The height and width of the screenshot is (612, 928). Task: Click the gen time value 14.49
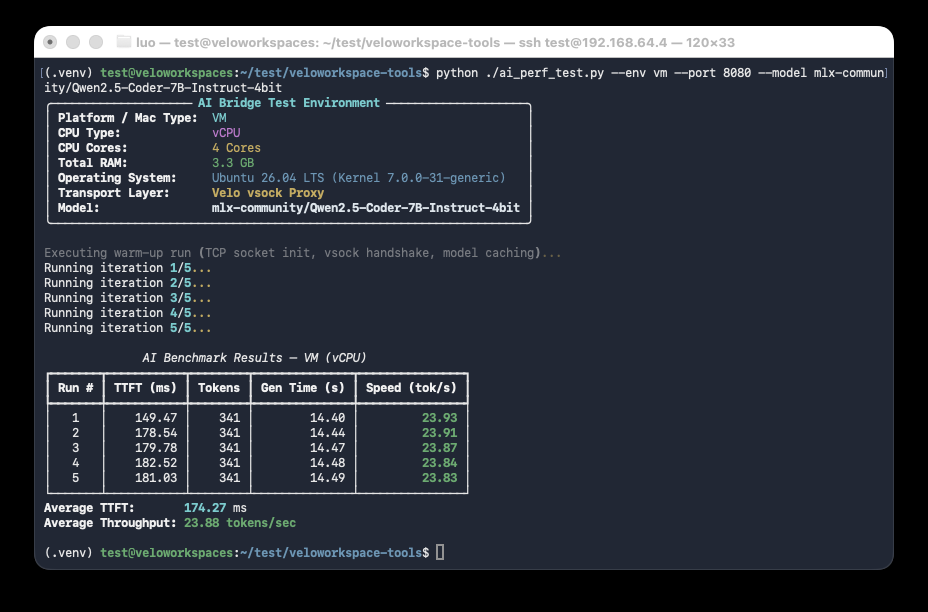tap(327, 478)
